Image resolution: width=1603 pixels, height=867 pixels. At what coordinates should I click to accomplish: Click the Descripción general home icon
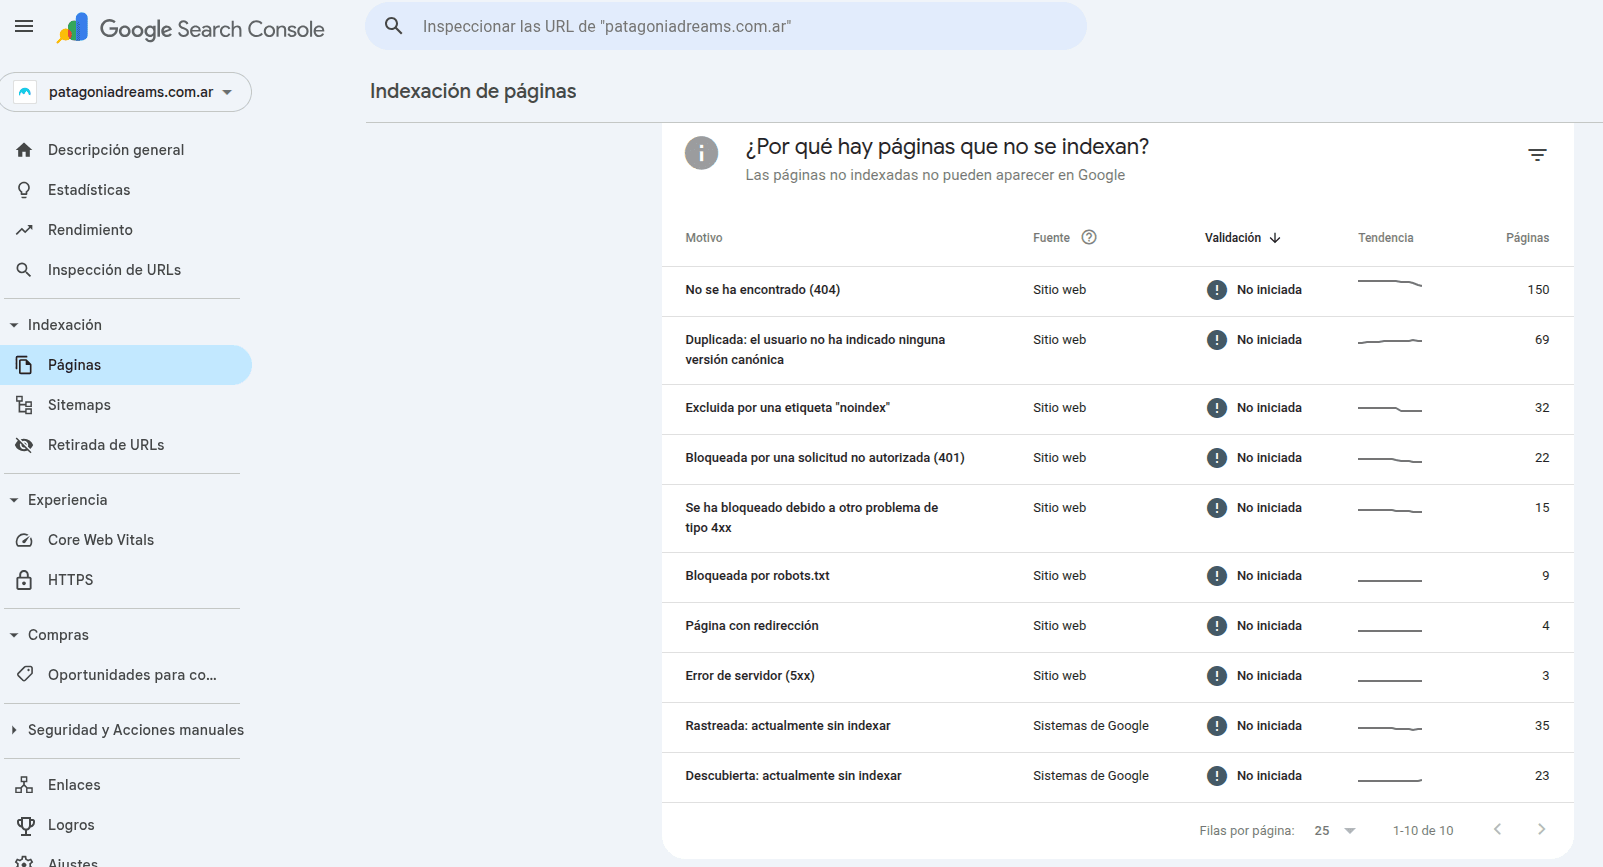(x=24, y=150)
